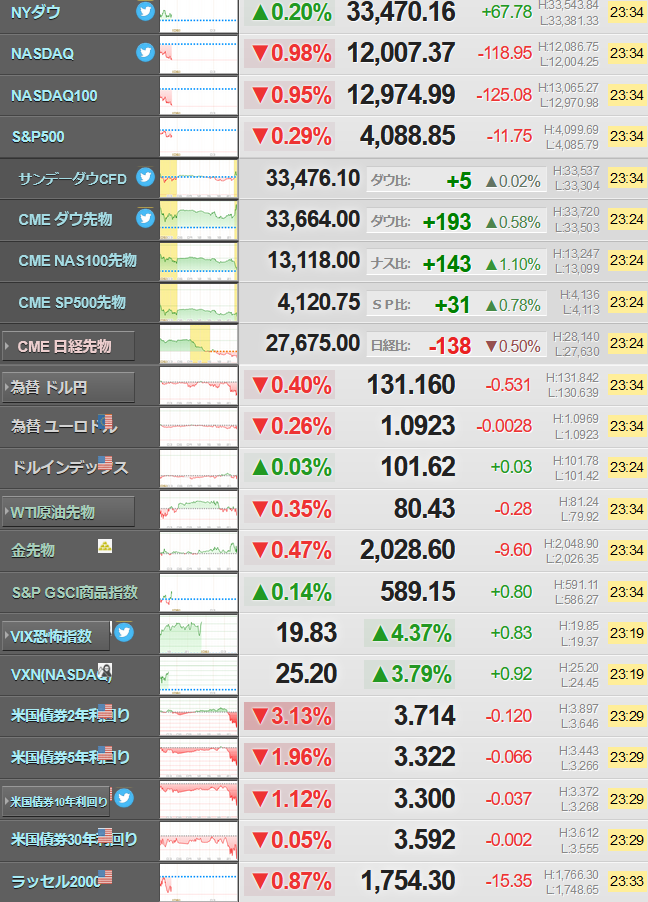Image resolution: width=648 pixels, height=902 pixels.
Task: Open the S&P500 index link
Action: 38,137
